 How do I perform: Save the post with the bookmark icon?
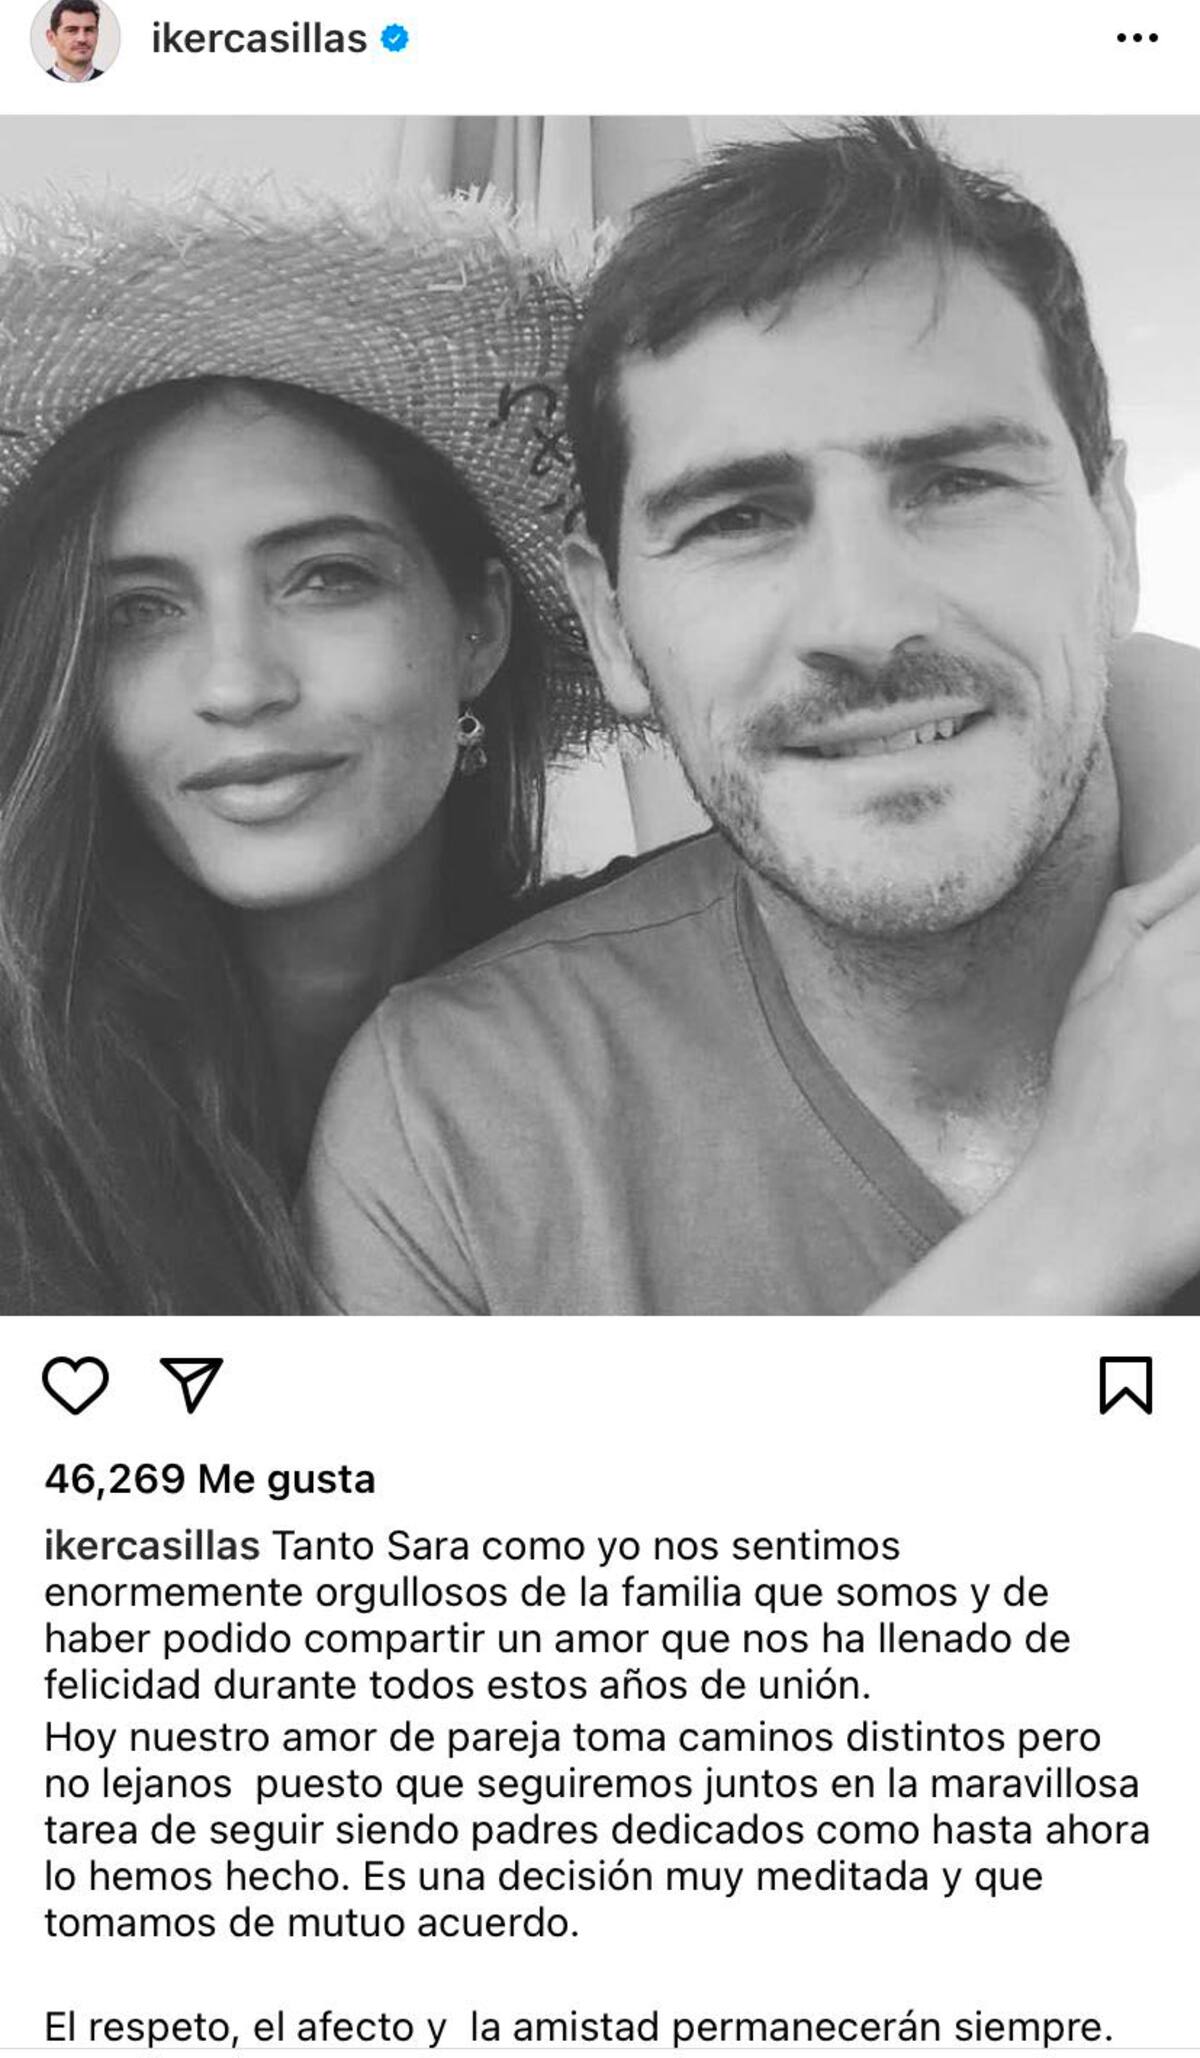1126,1385
